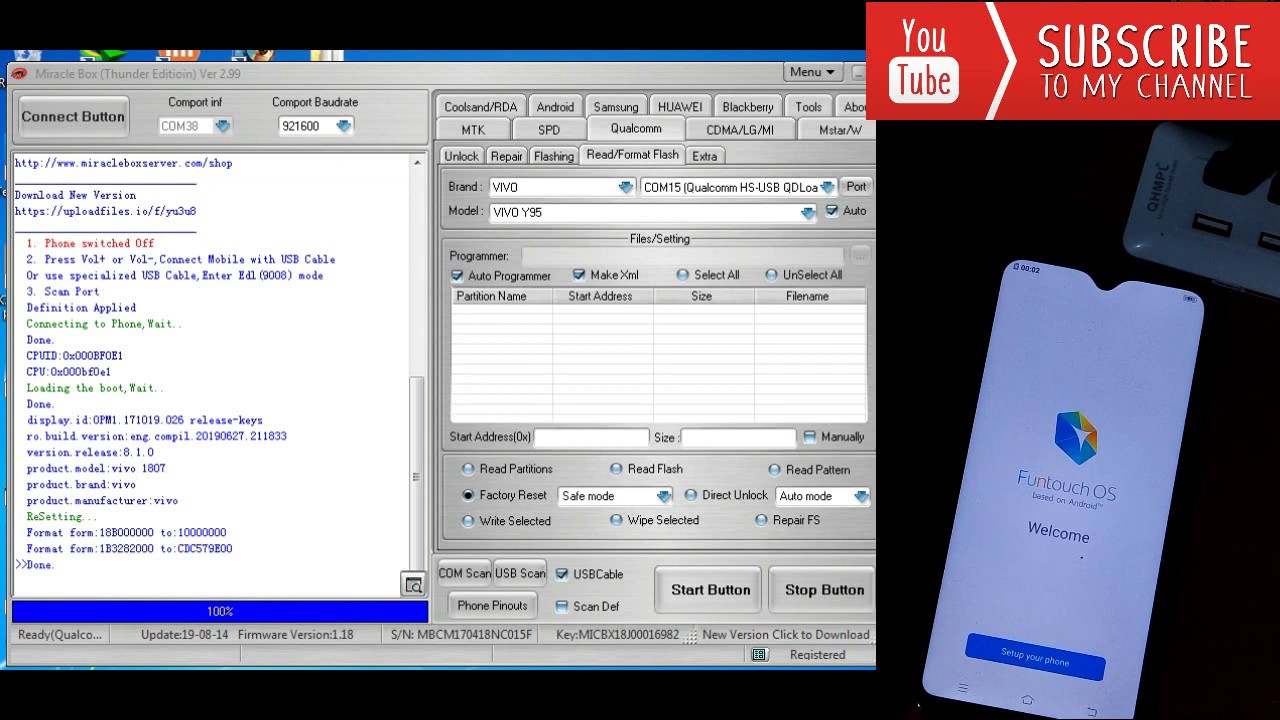Select Read Pattern option

(x=774, y=470)
